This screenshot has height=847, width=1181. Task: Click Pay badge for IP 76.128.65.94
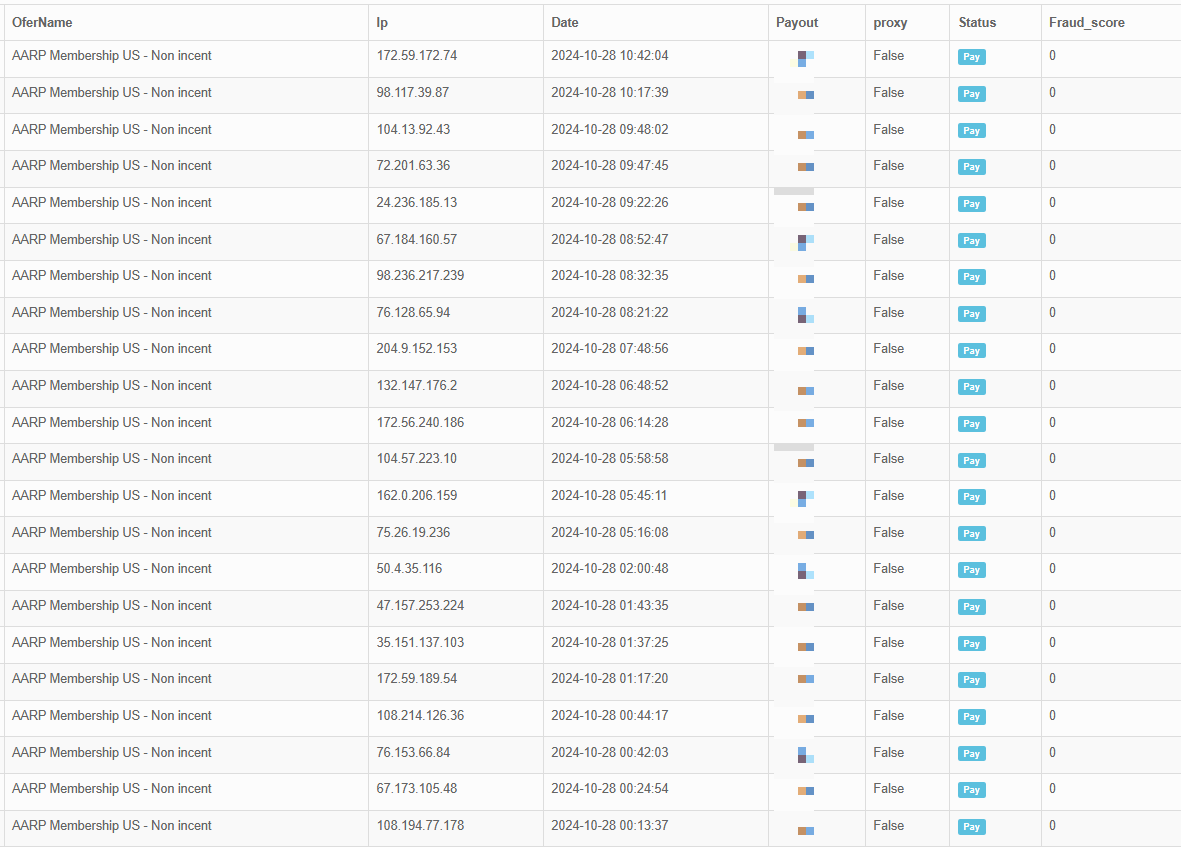(x=972, y=313)
